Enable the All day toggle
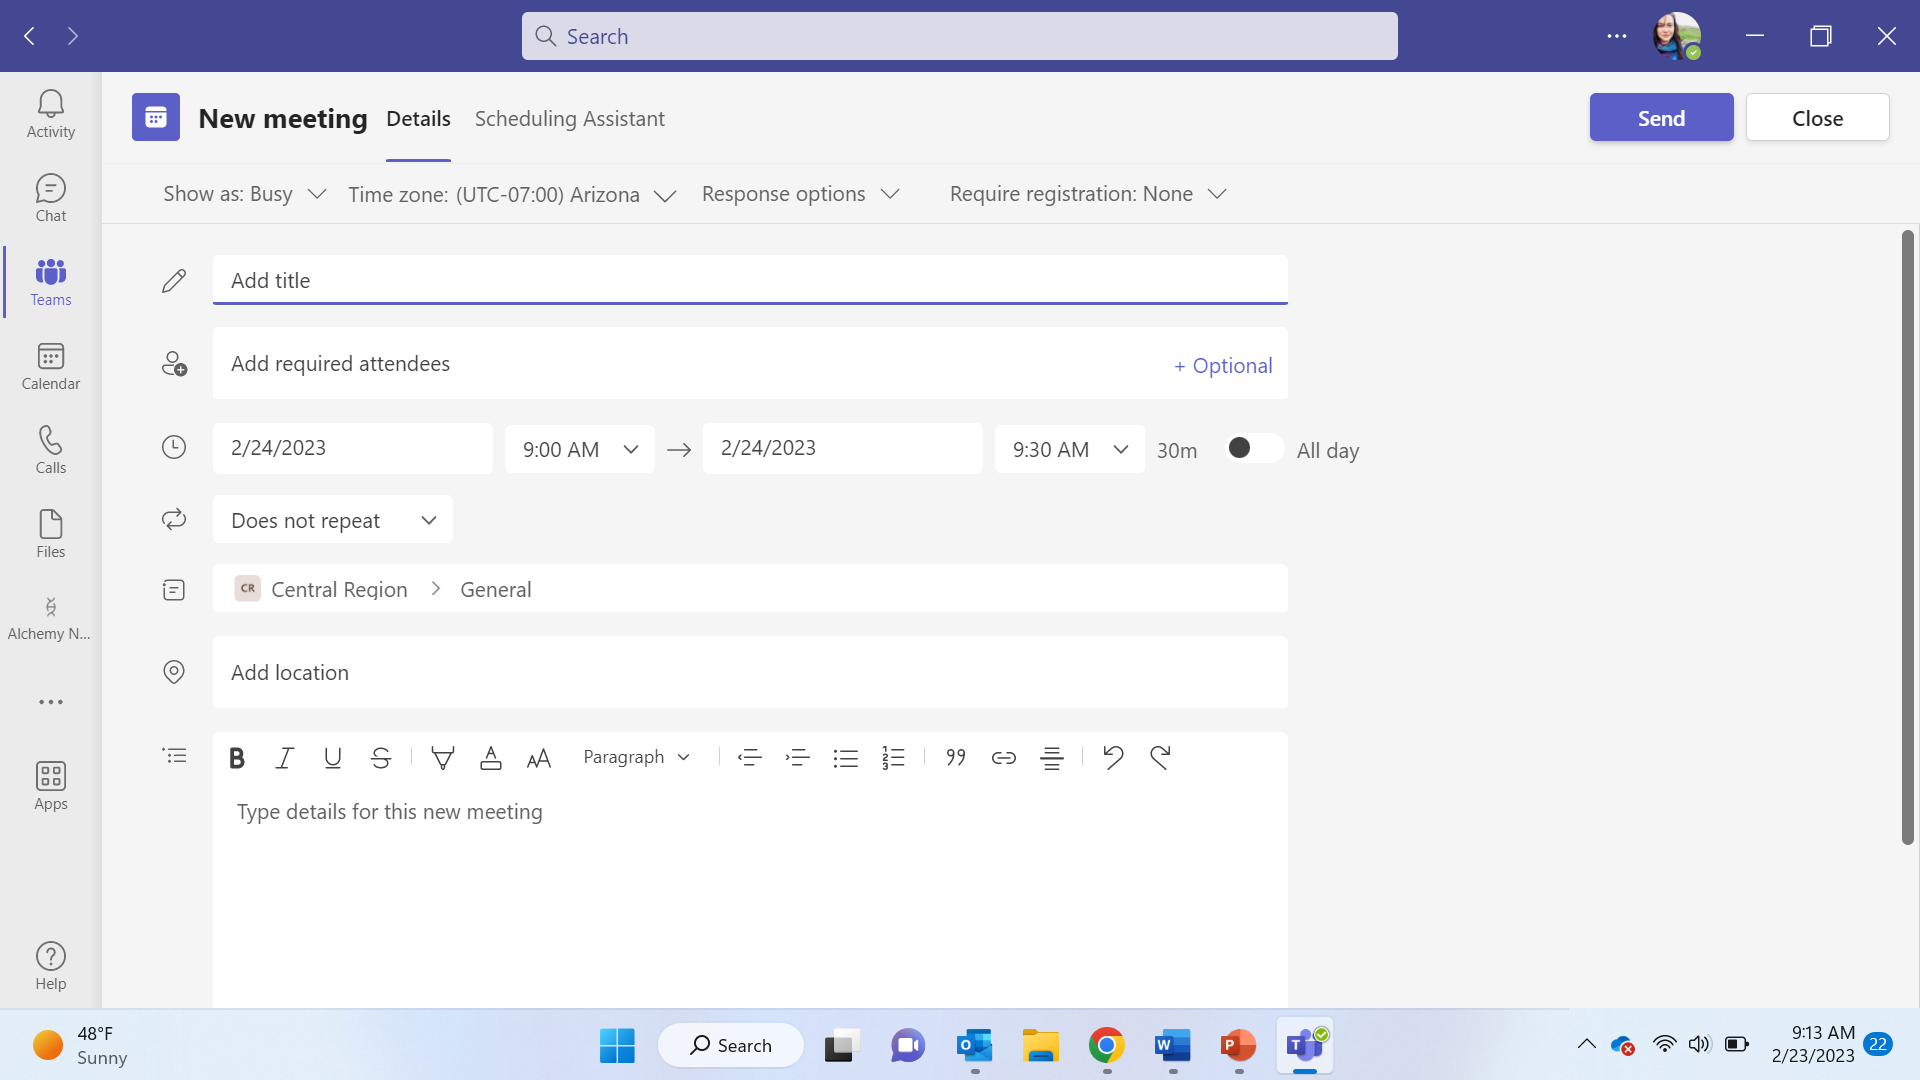 1254,448
